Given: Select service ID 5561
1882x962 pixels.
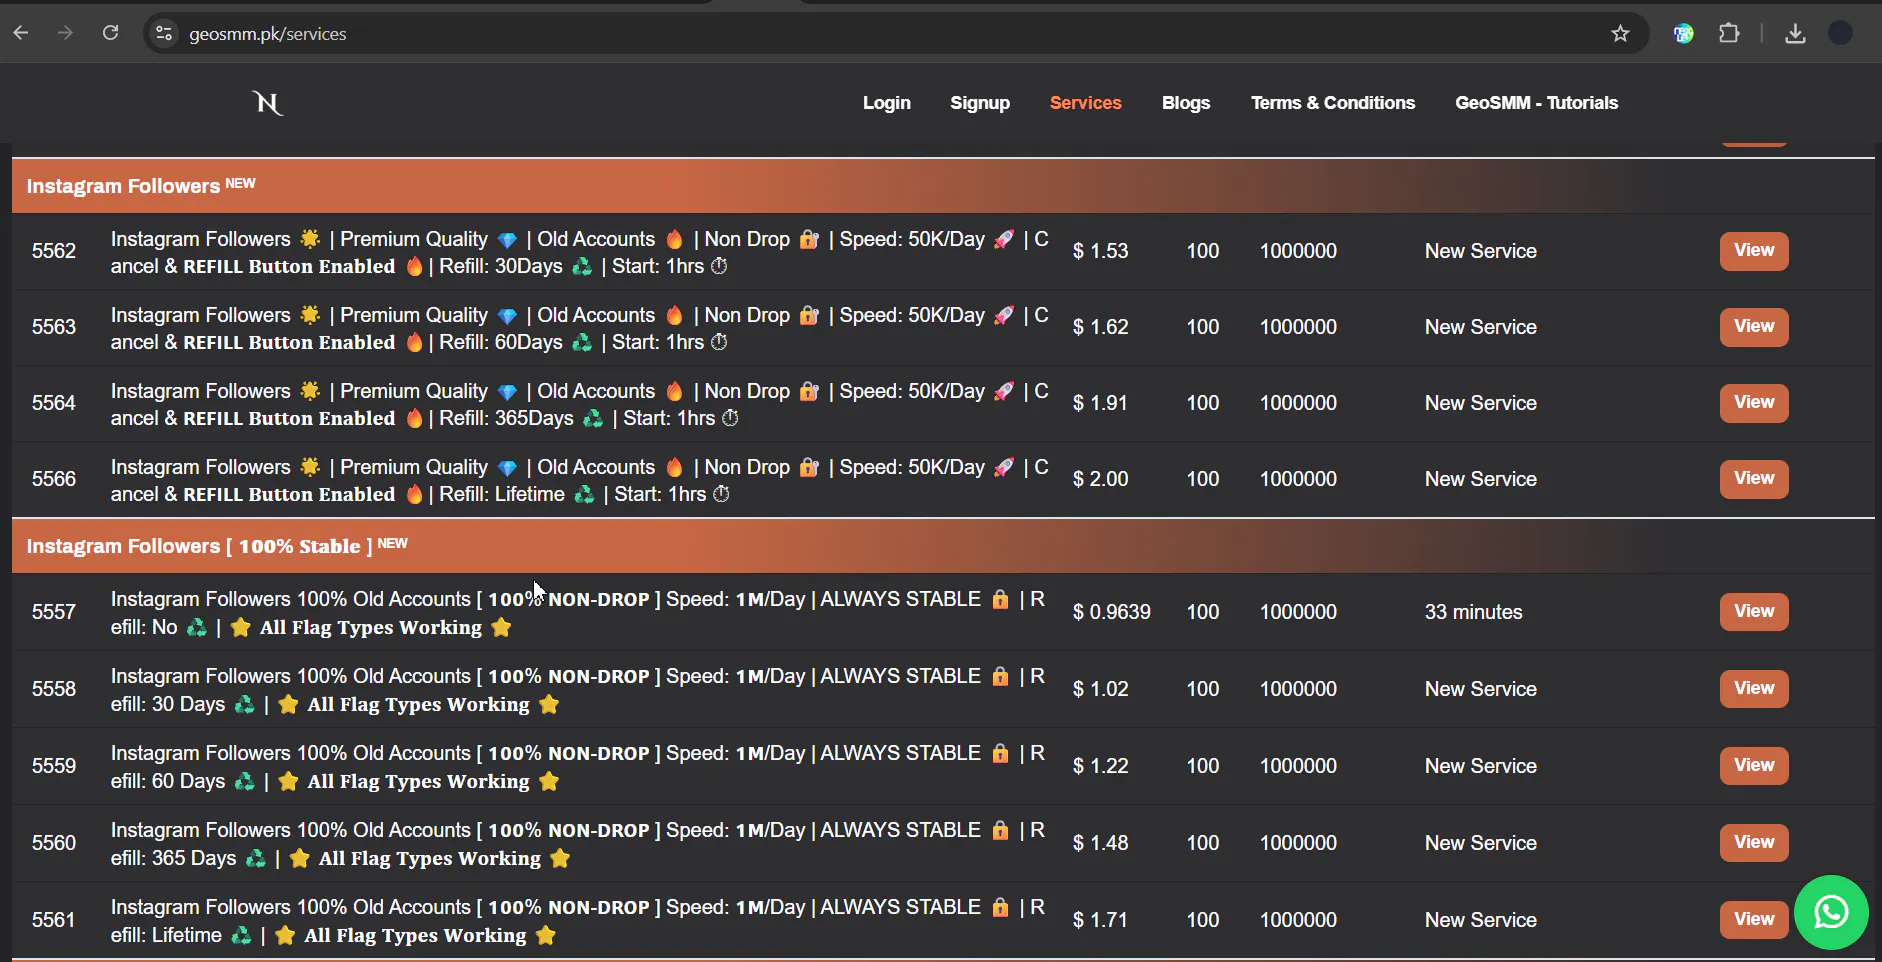Looking at the screenshot, I should pyautogui.click(x=54, y=920).
